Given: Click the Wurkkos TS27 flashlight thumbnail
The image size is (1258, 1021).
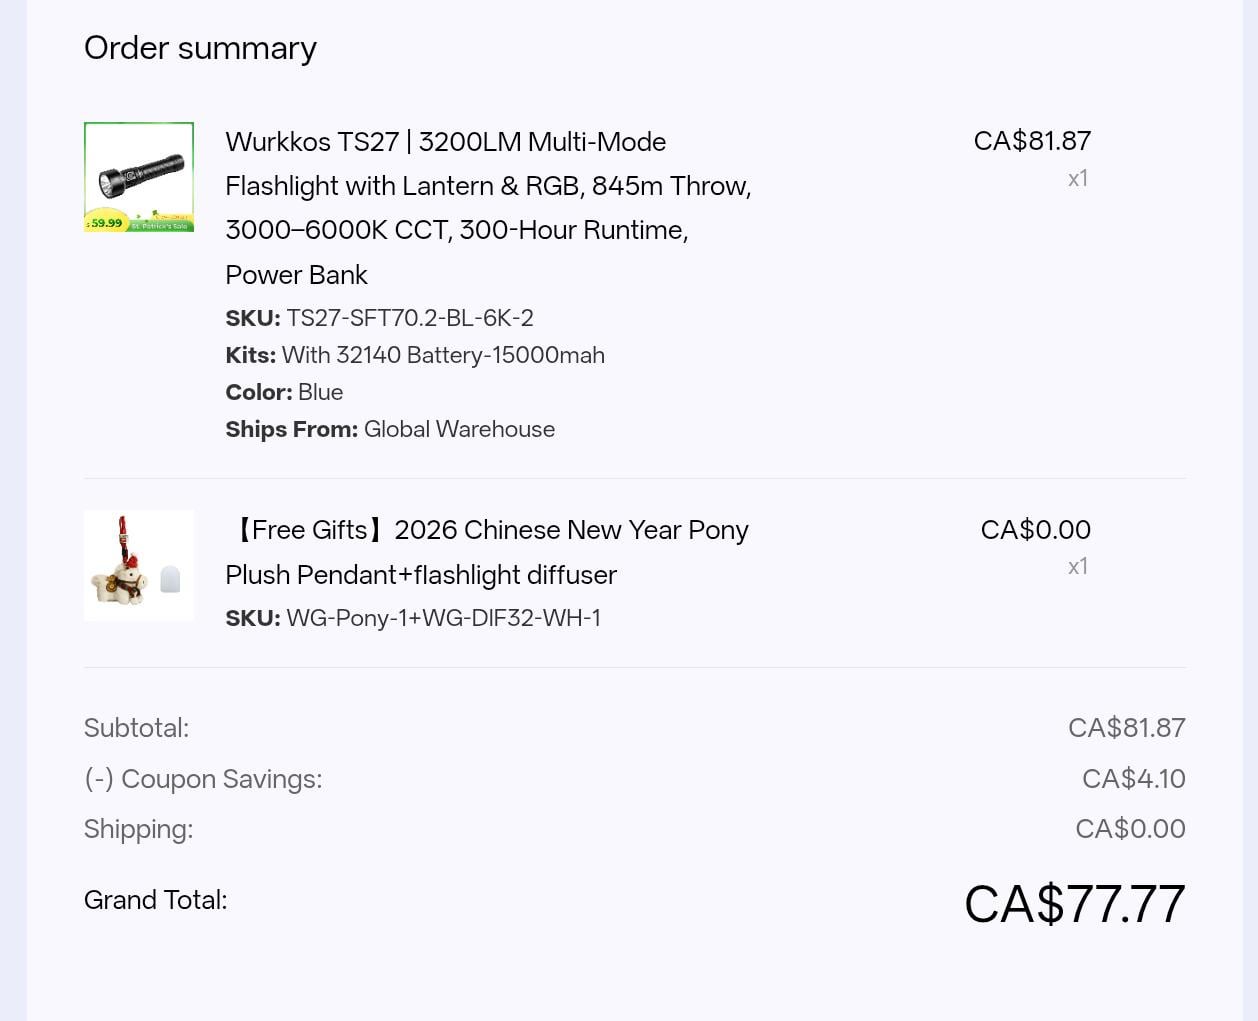Looking at the screenshot, I should tap(139, 177).
